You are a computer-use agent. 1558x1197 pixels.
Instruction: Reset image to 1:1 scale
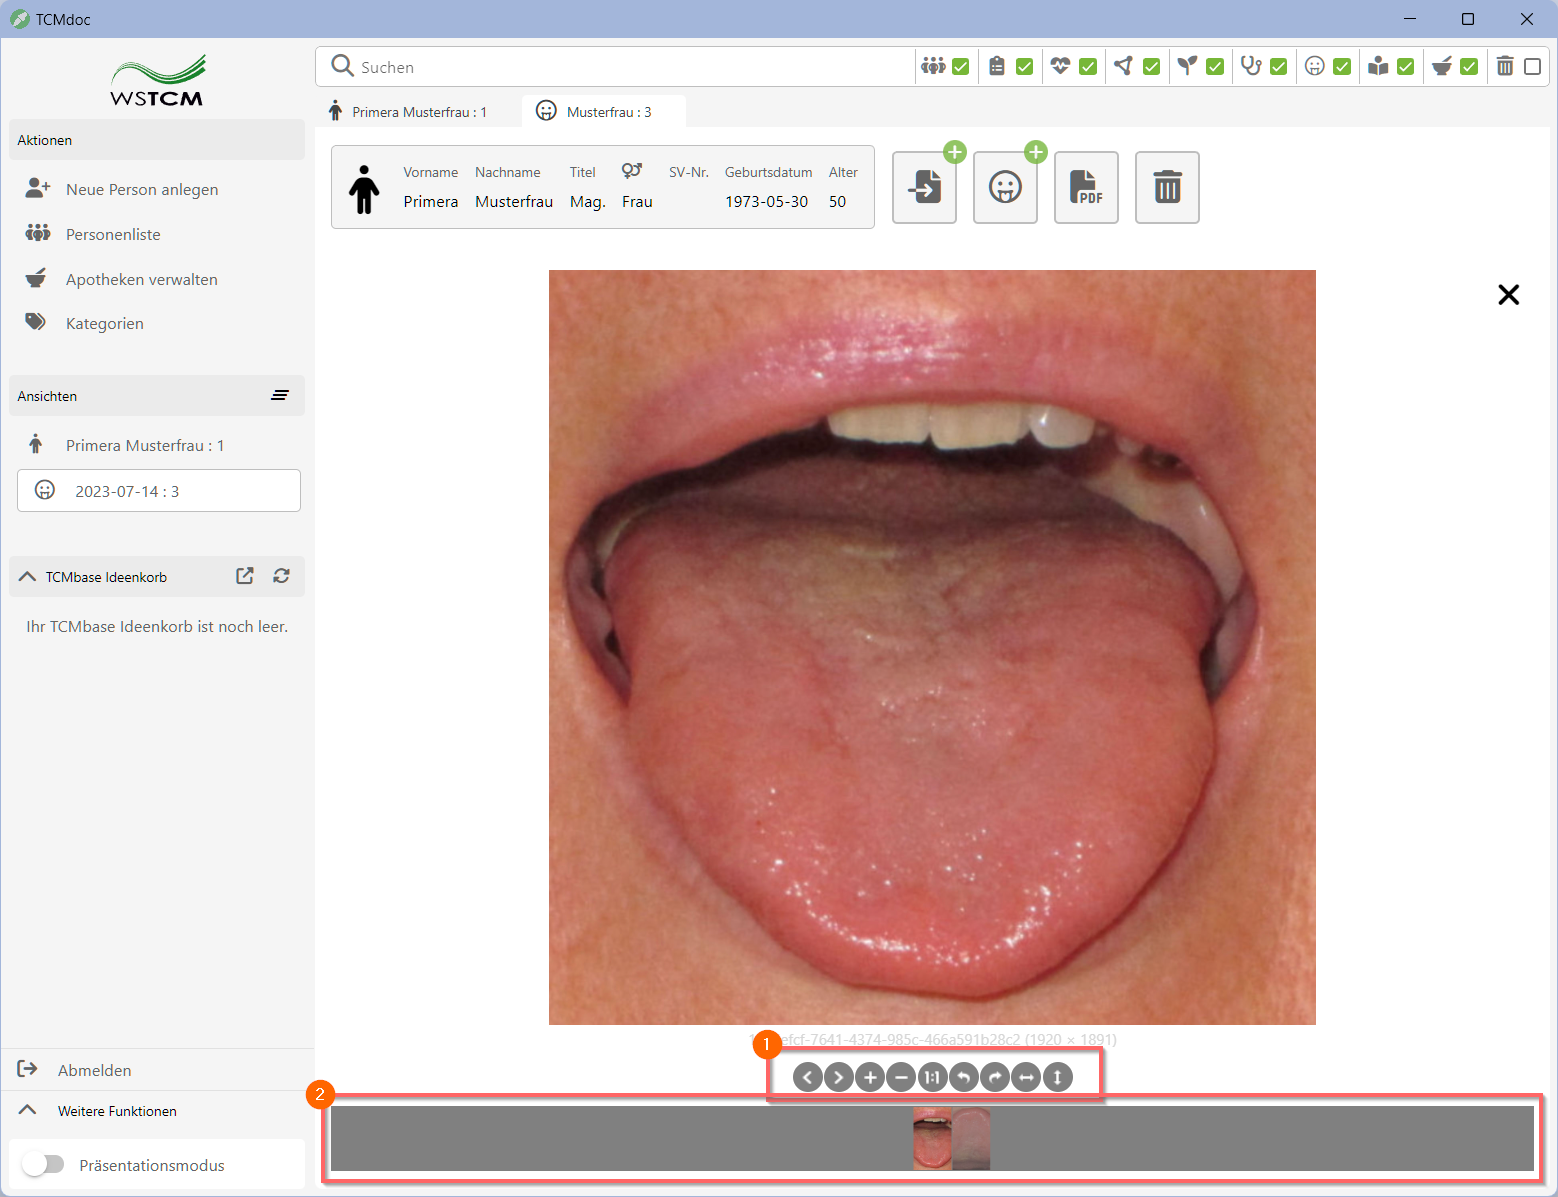pos(932,1077)
